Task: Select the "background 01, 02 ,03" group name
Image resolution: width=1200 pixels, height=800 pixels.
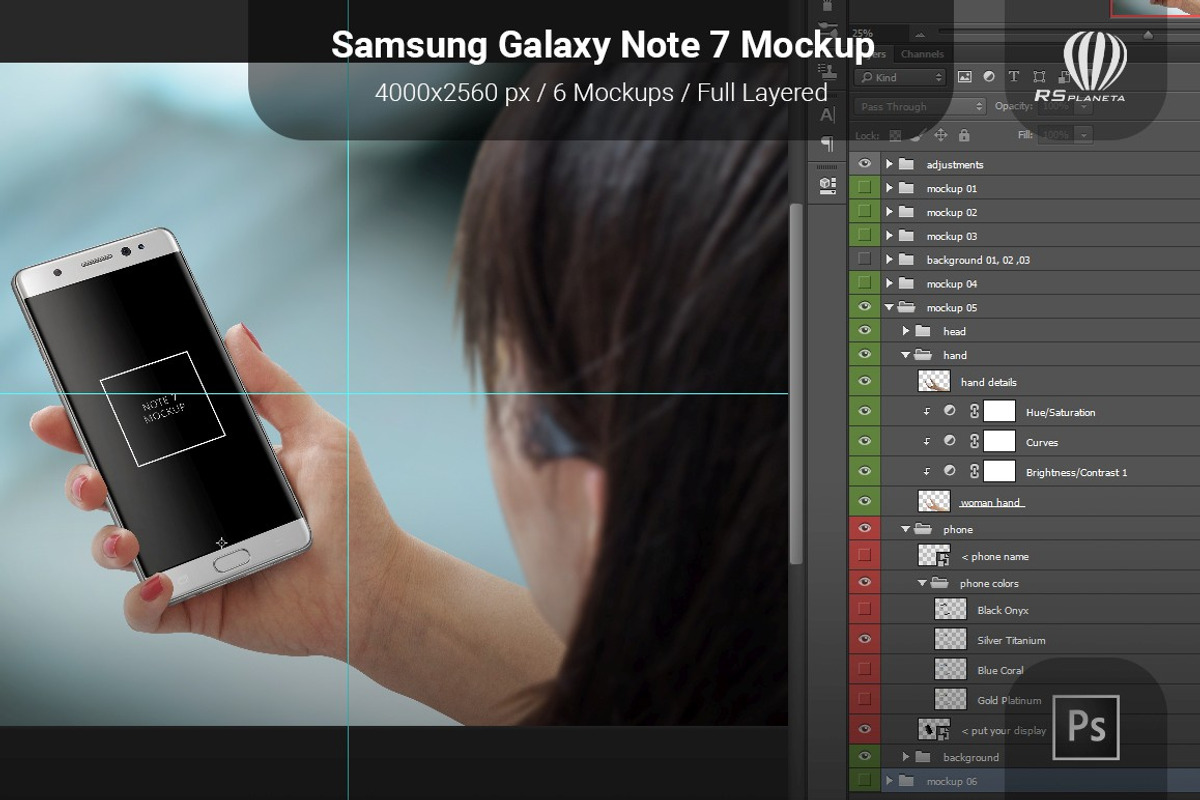Action: tap(978, 260)
